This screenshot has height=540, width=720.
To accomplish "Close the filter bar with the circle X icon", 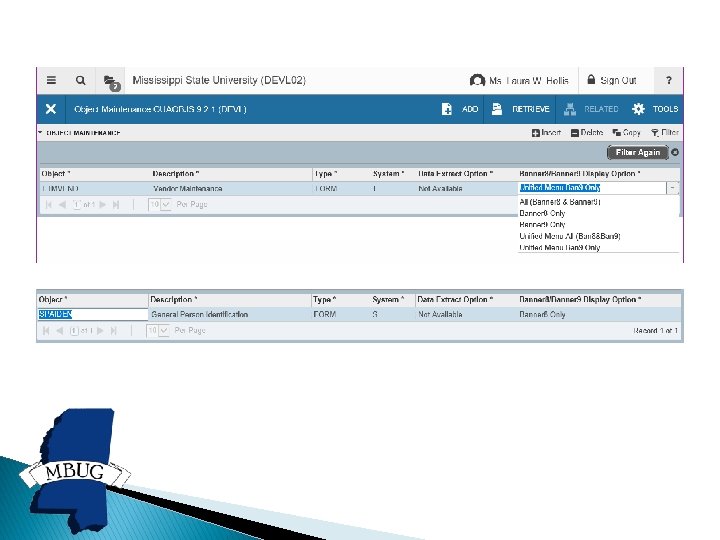I will click(675, 152).
